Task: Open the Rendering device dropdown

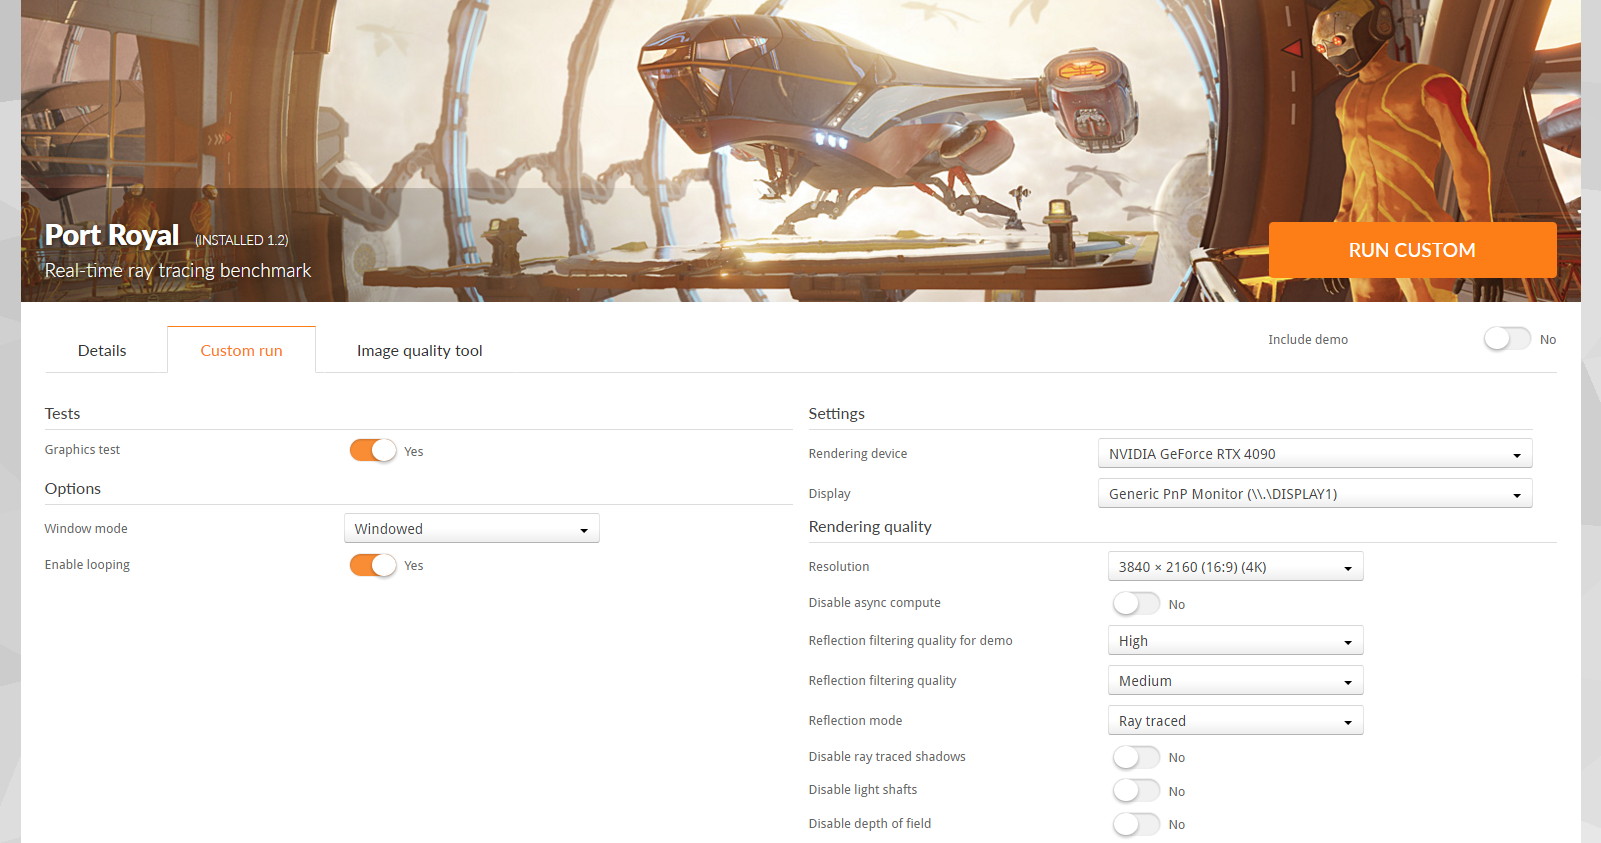Action: point(1315,453)
